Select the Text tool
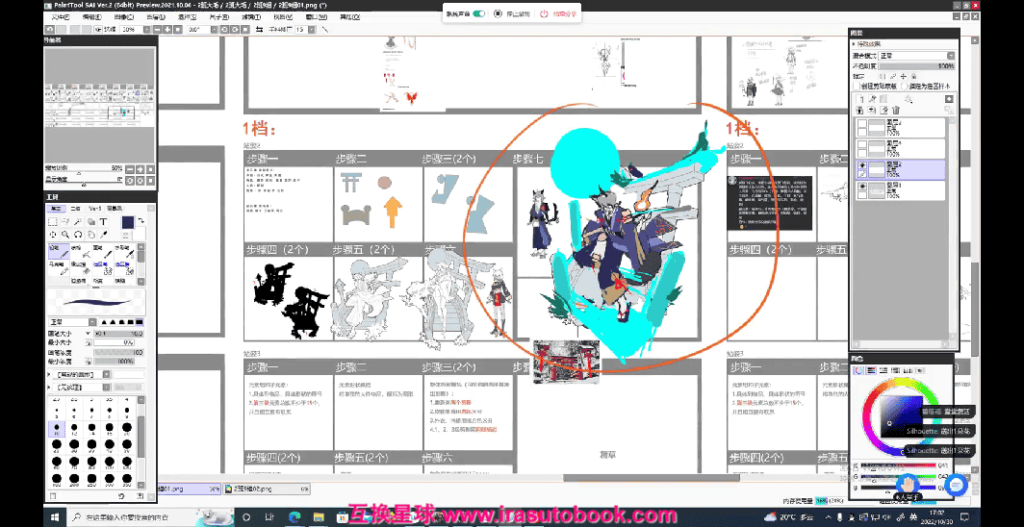The height and width of the screenshot is (527, 1024). (103, 222)
